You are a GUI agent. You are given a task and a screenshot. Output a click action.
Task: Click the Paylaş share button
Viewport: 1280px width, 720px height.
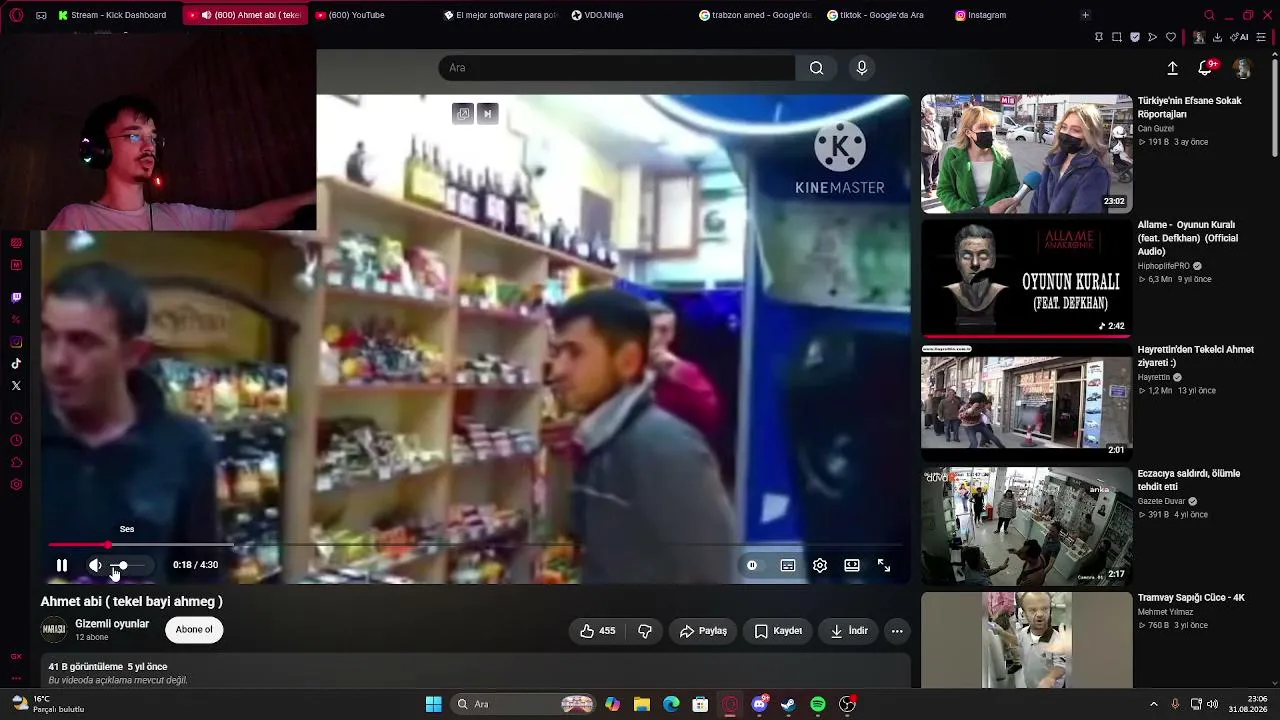(703, 631)
